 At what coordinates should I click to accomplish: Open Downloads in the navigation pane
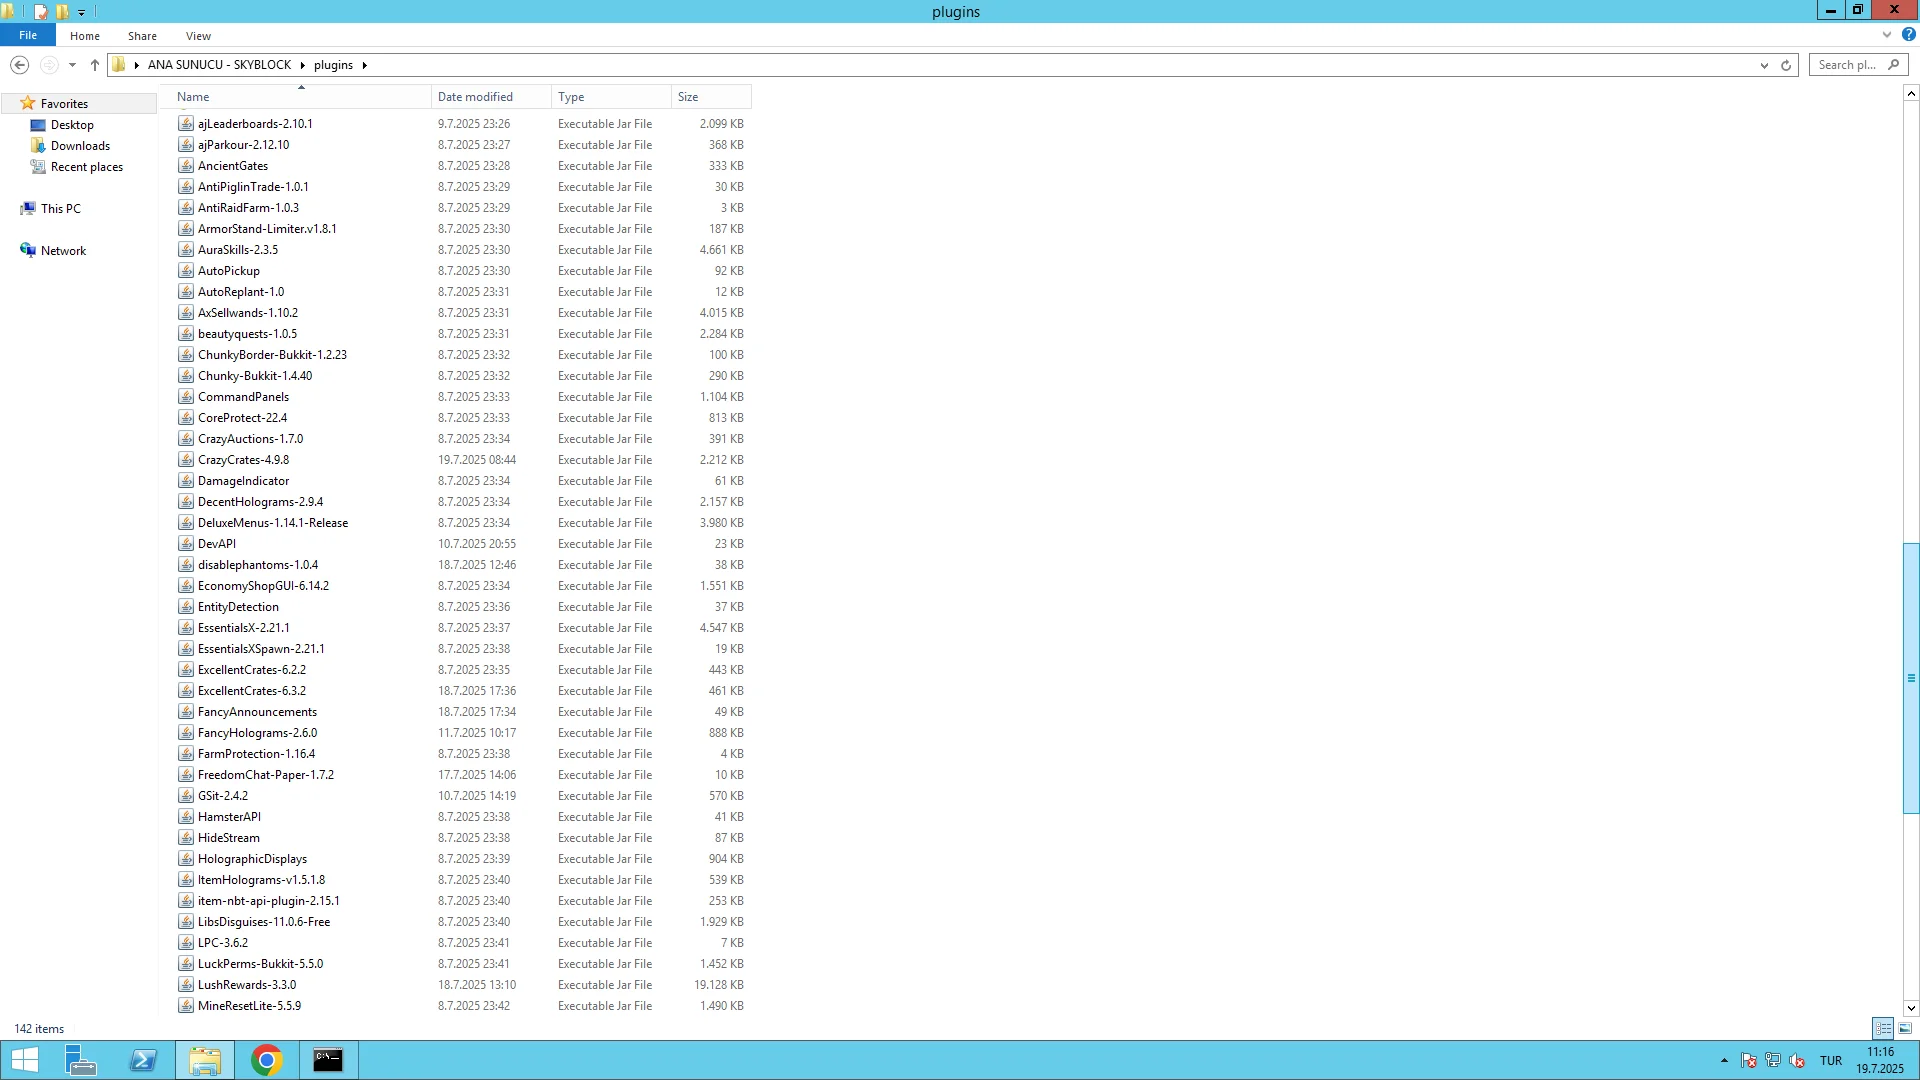pyautogui.click(x=80, y=146)
